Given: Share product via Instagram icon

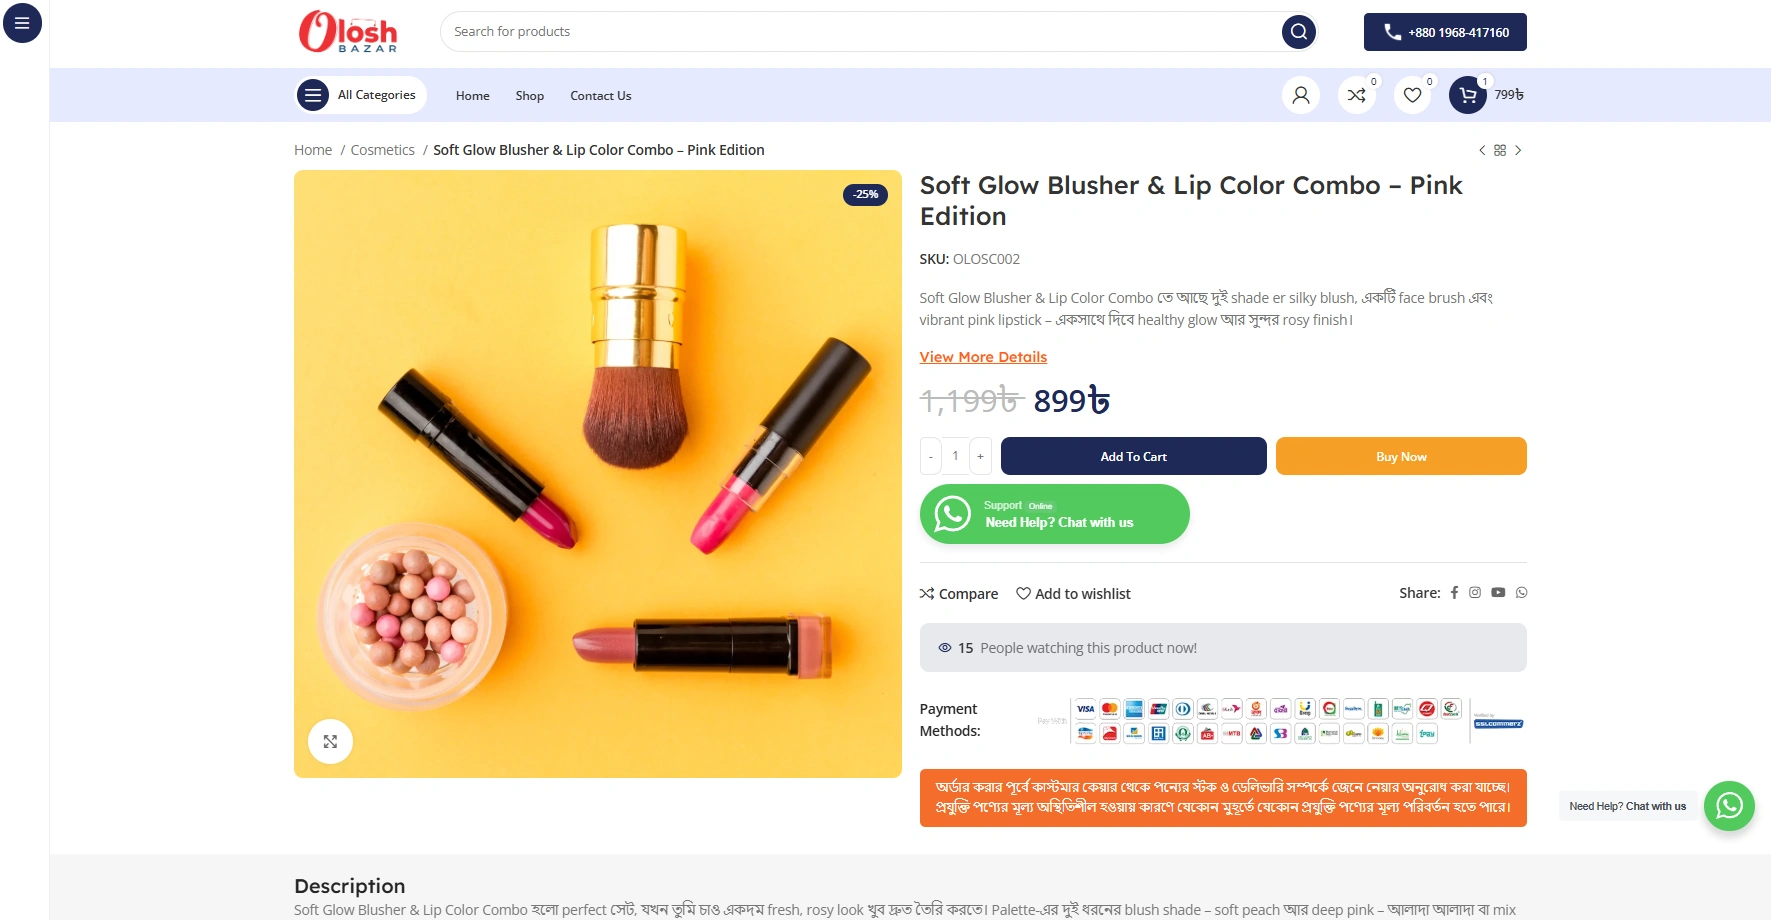Looking at the screenshot, I should point(1475,593).
